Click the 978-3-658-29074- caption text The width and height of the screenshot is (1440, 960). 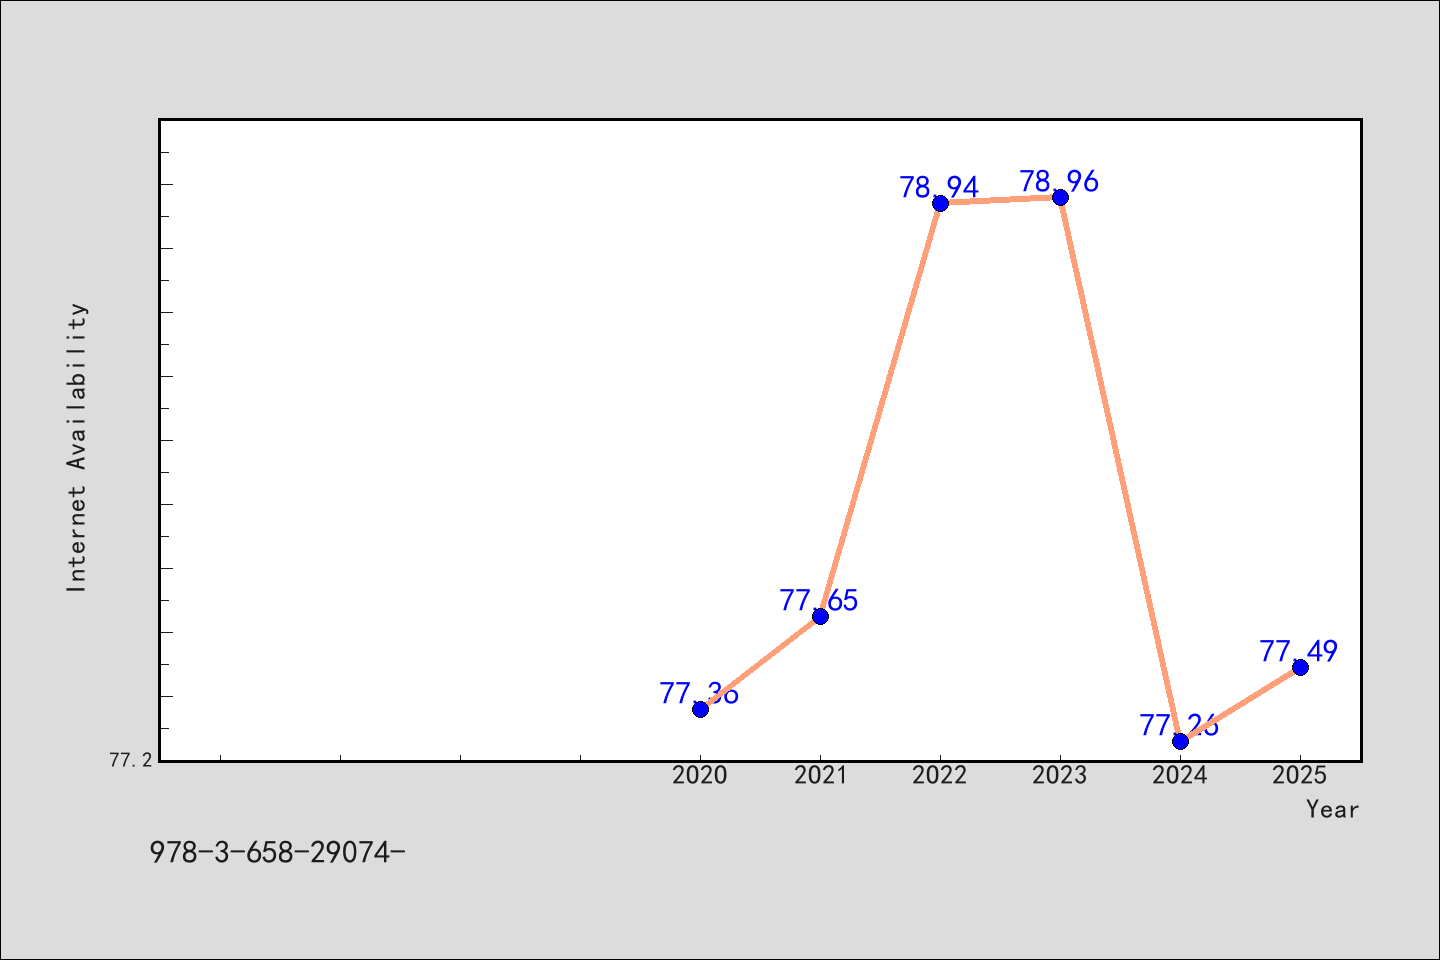(277, 852)
